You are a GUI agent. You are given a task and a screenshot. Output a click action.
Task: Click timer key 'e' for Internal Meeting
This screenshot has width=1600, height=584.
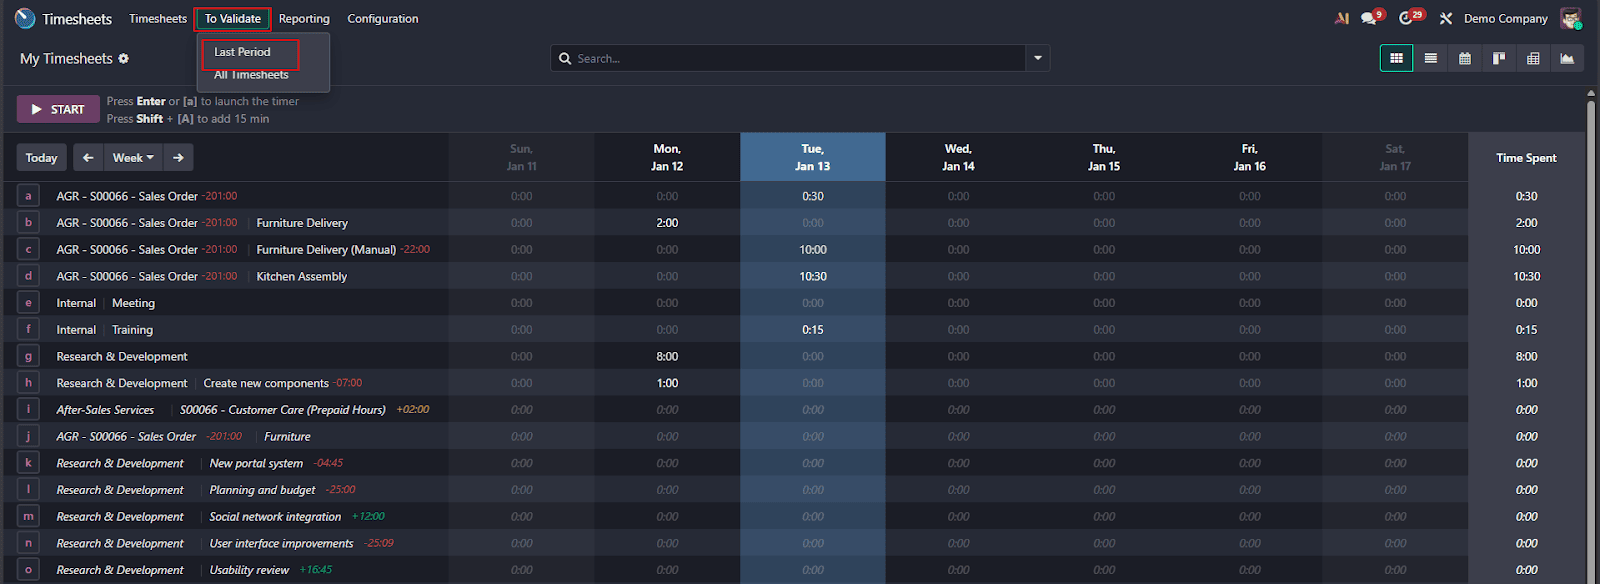(x=28, y=303)
